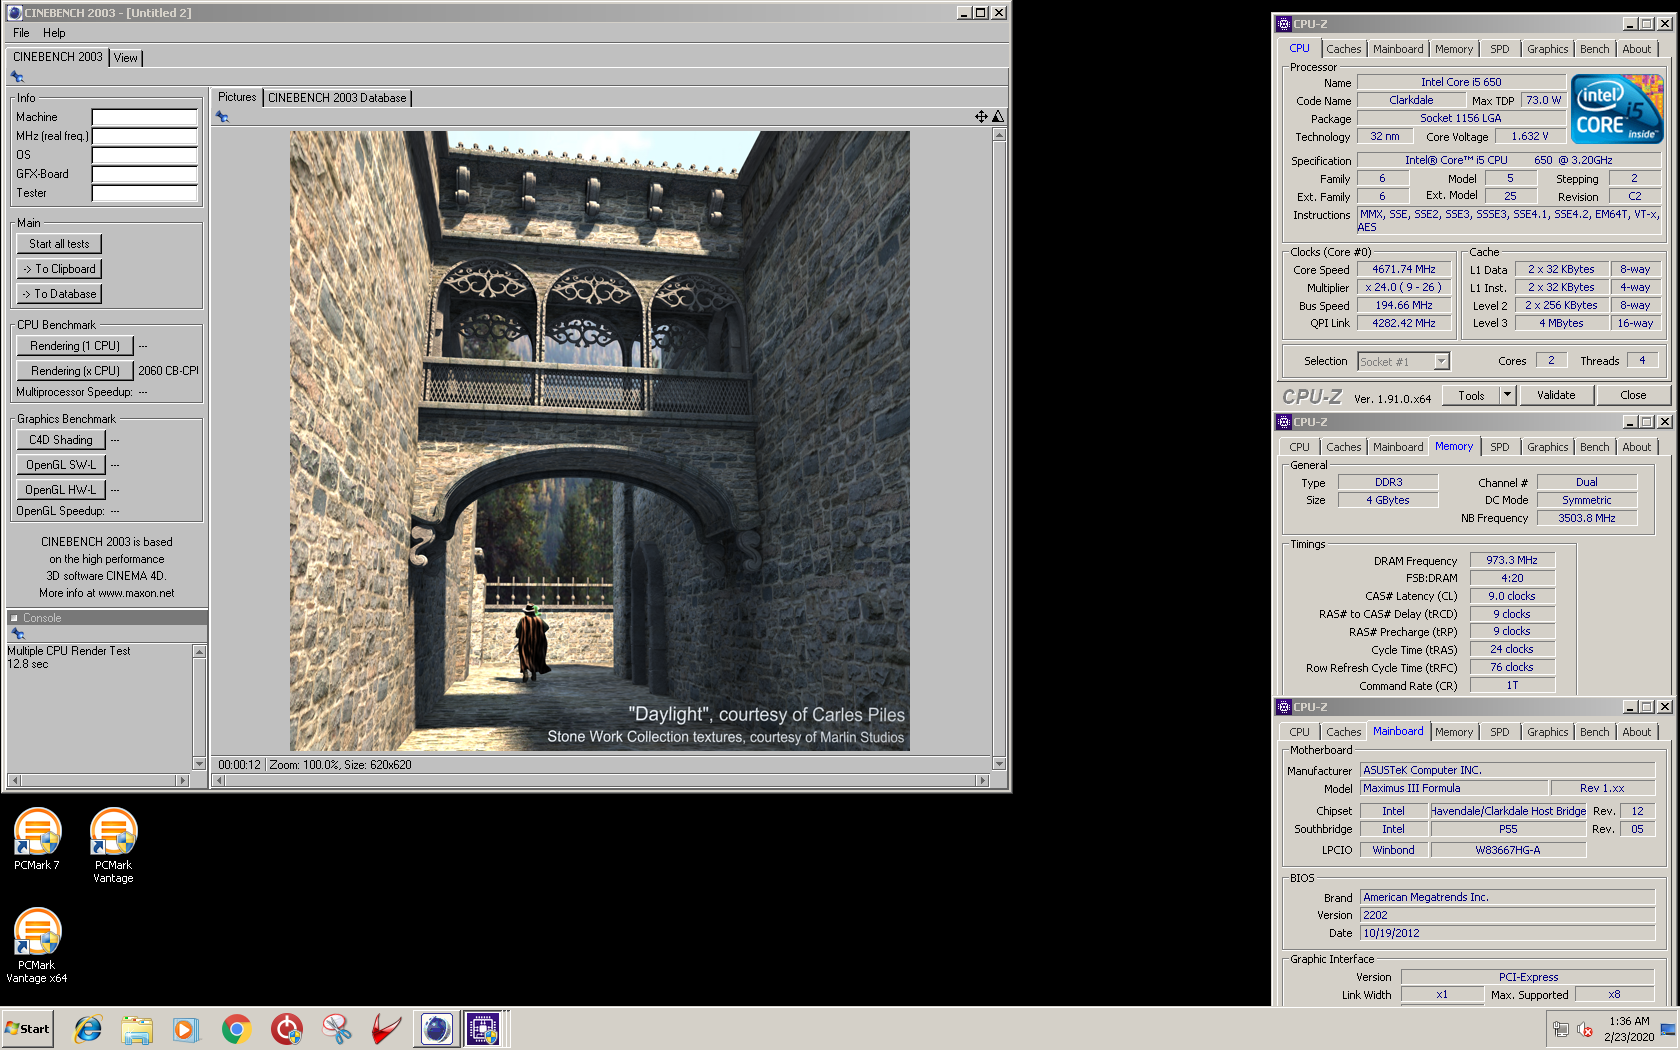Click the pin icon in the CINEBENCH toolbar

click(x=17, y=77)
